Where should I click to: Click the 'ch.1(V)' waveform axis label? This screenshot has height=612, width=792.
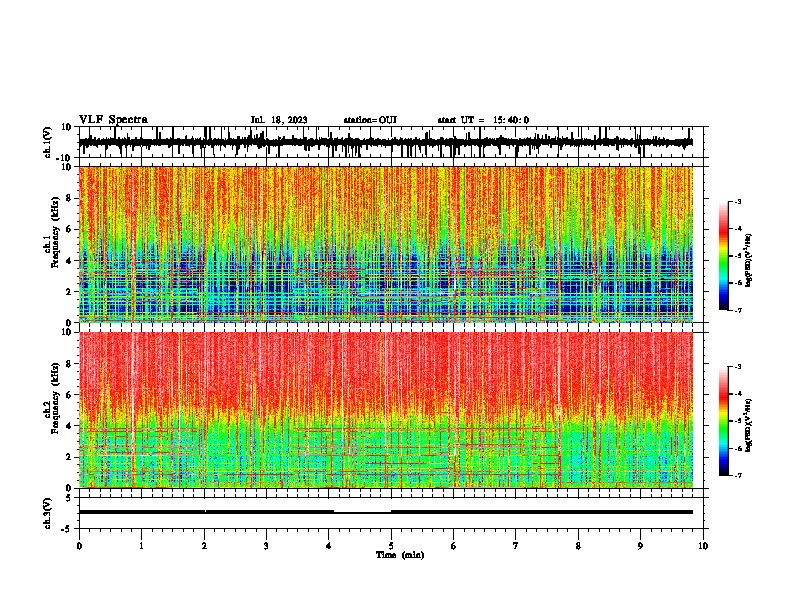pos(49,142)
